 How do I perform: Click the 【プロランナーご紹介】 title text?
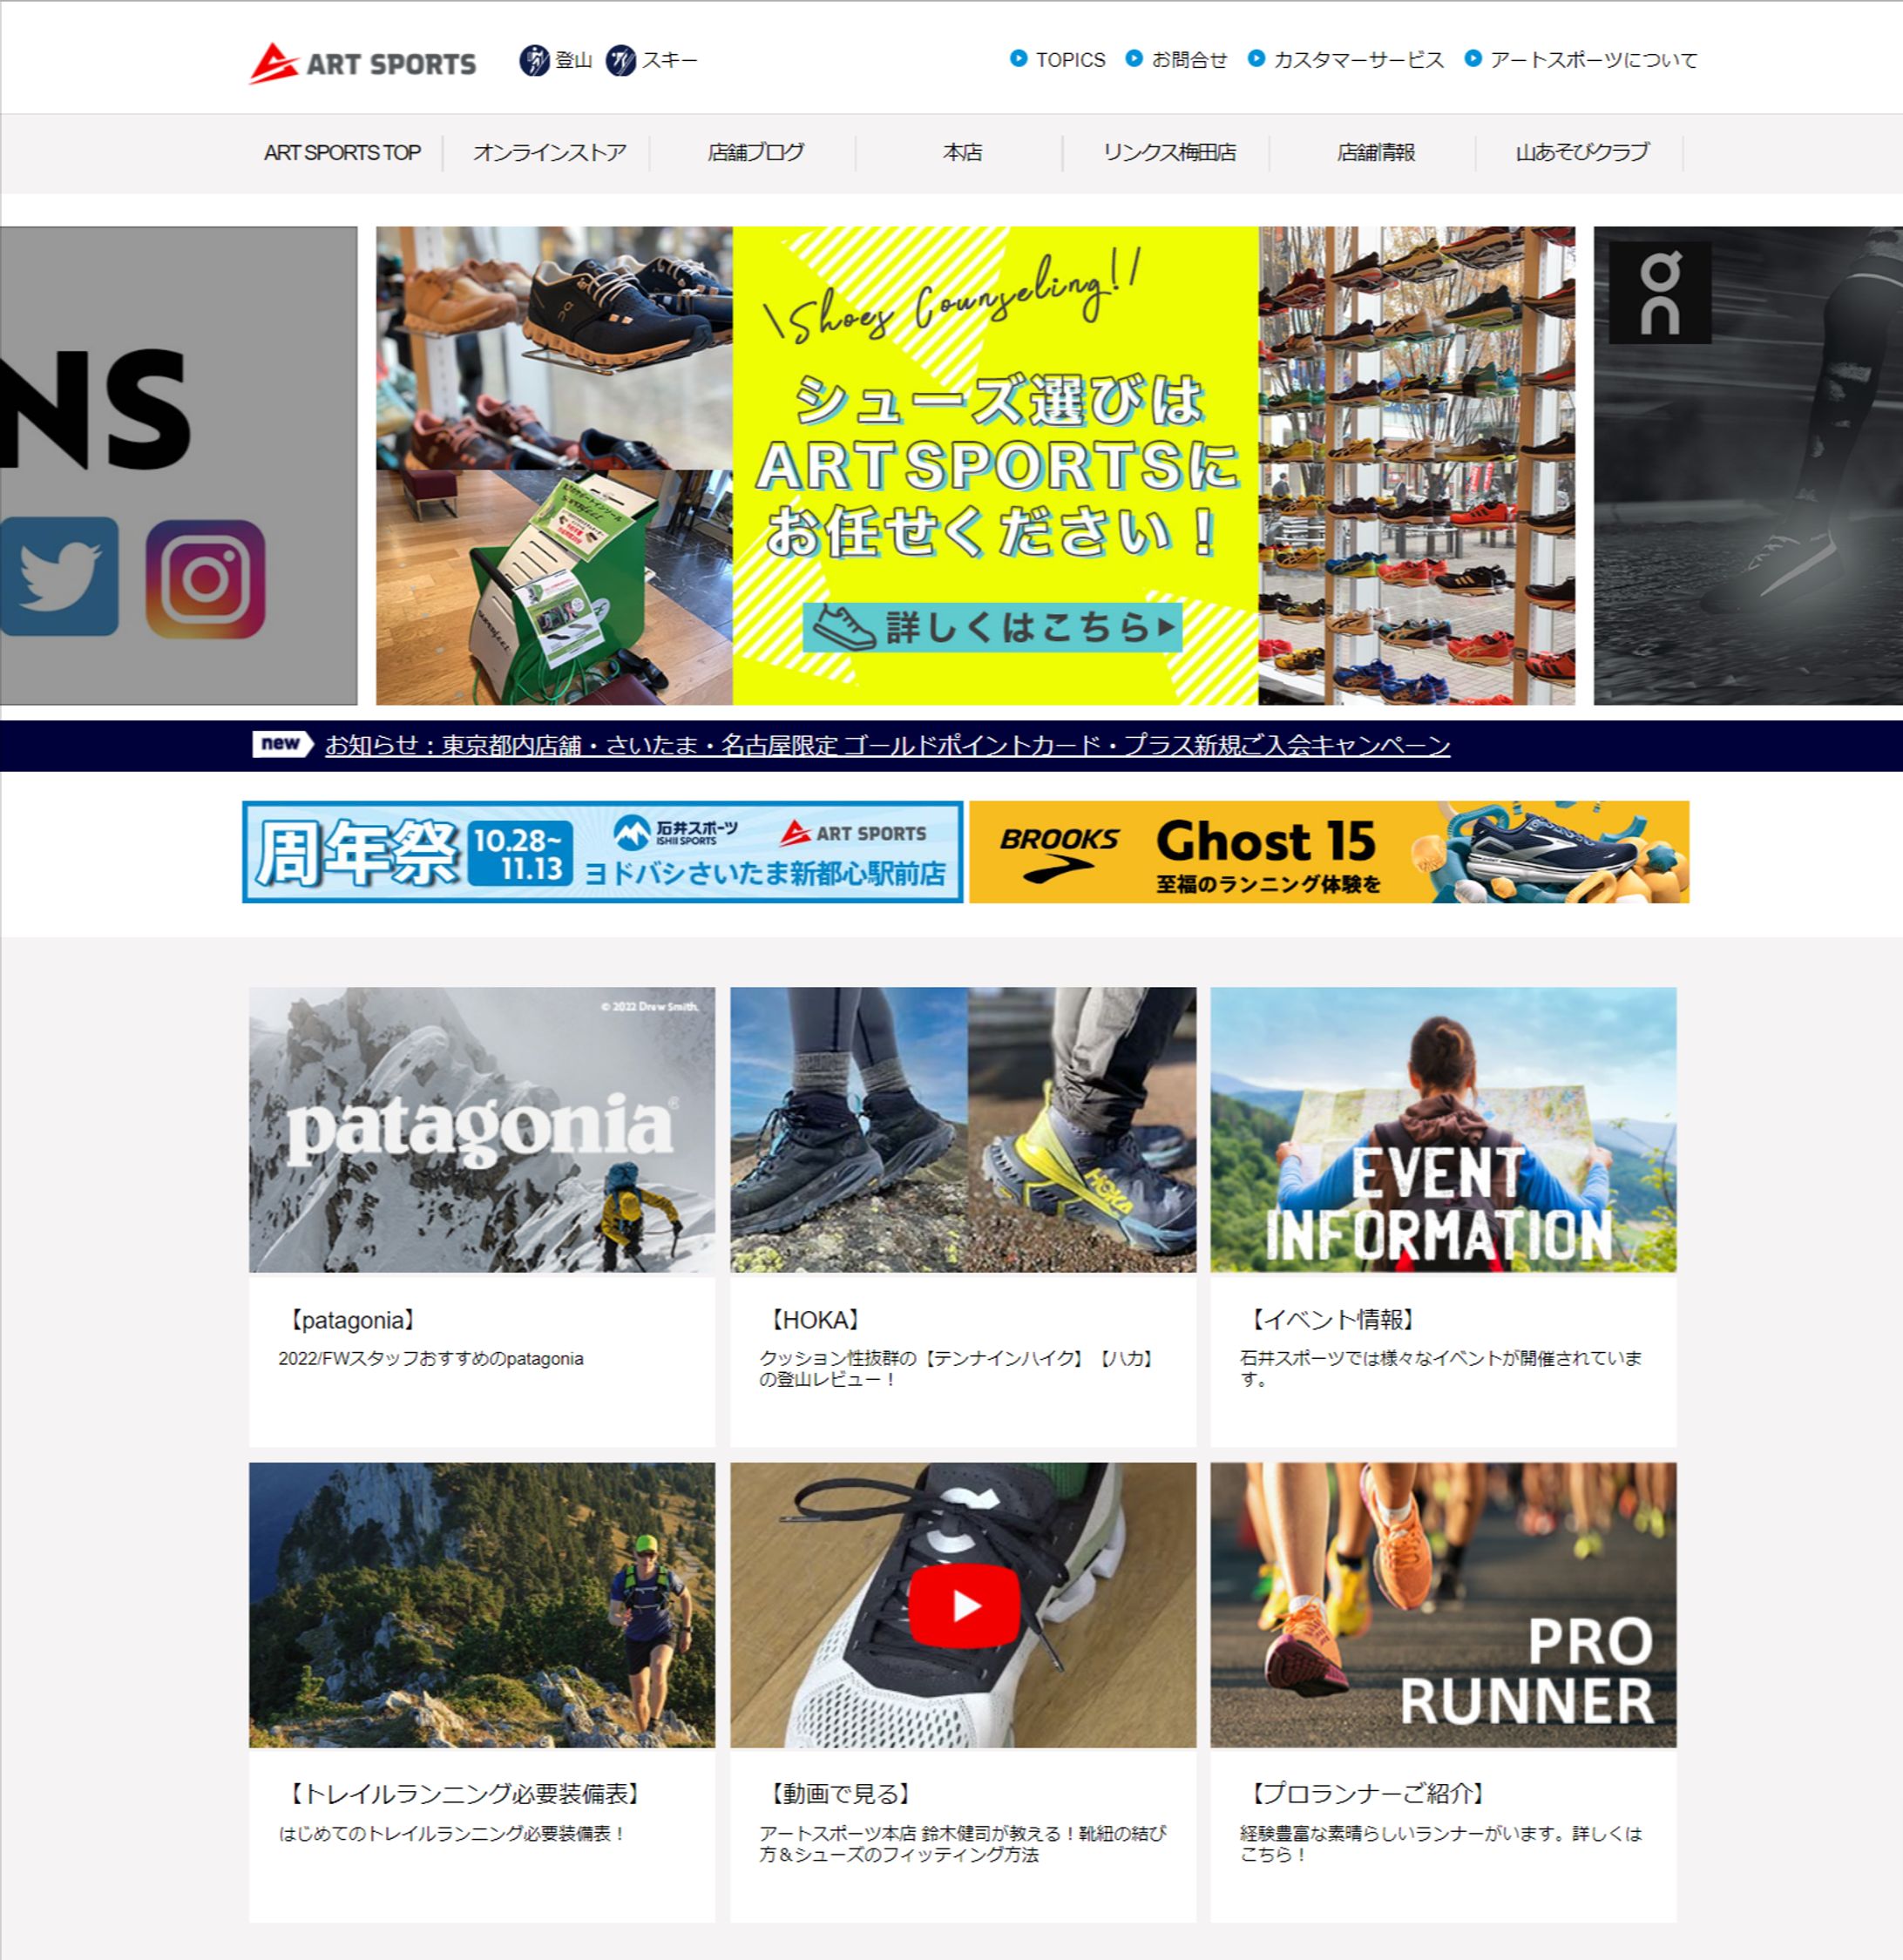pyautogui.click(x=1367, y=1794)
